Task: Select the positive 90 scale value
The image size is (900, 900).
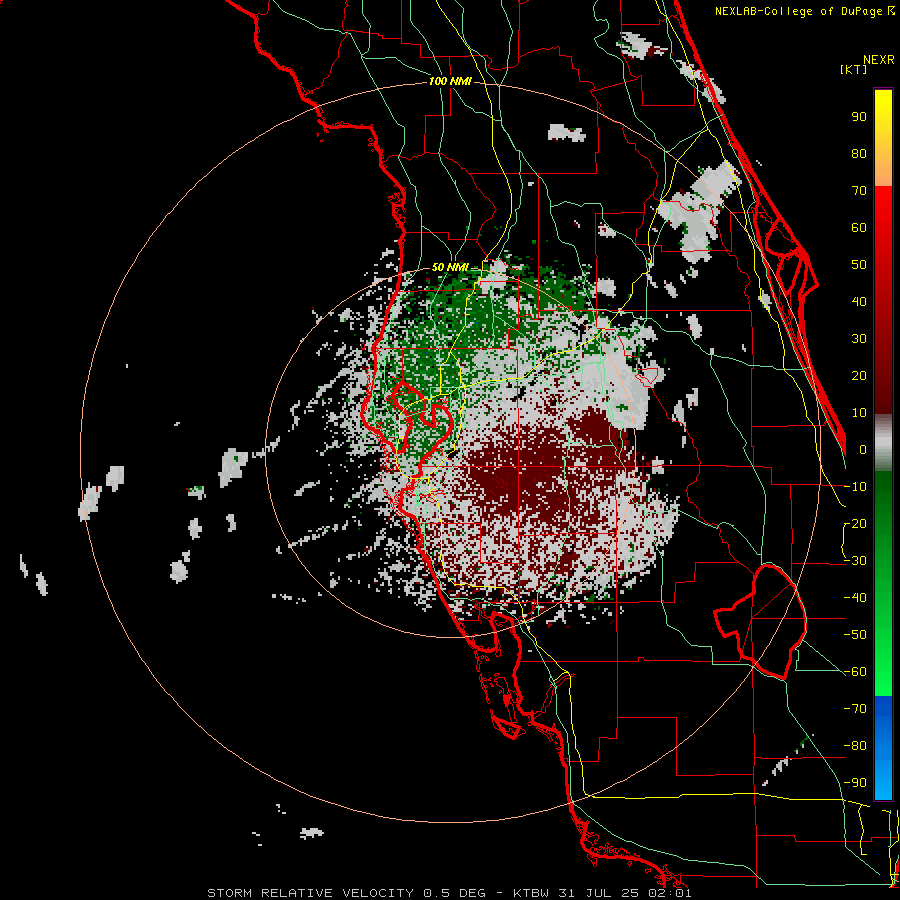Action: [x=859, y=117]
